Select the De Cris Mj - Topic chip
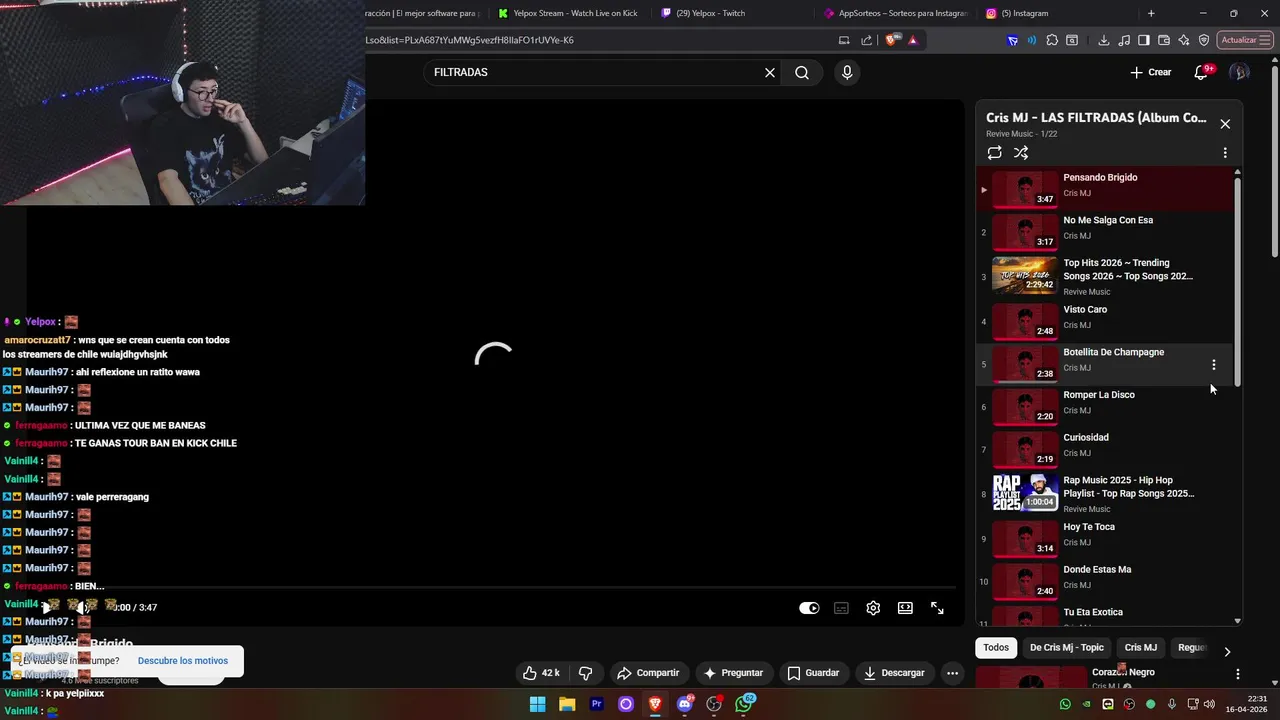 coord(1066,647)
